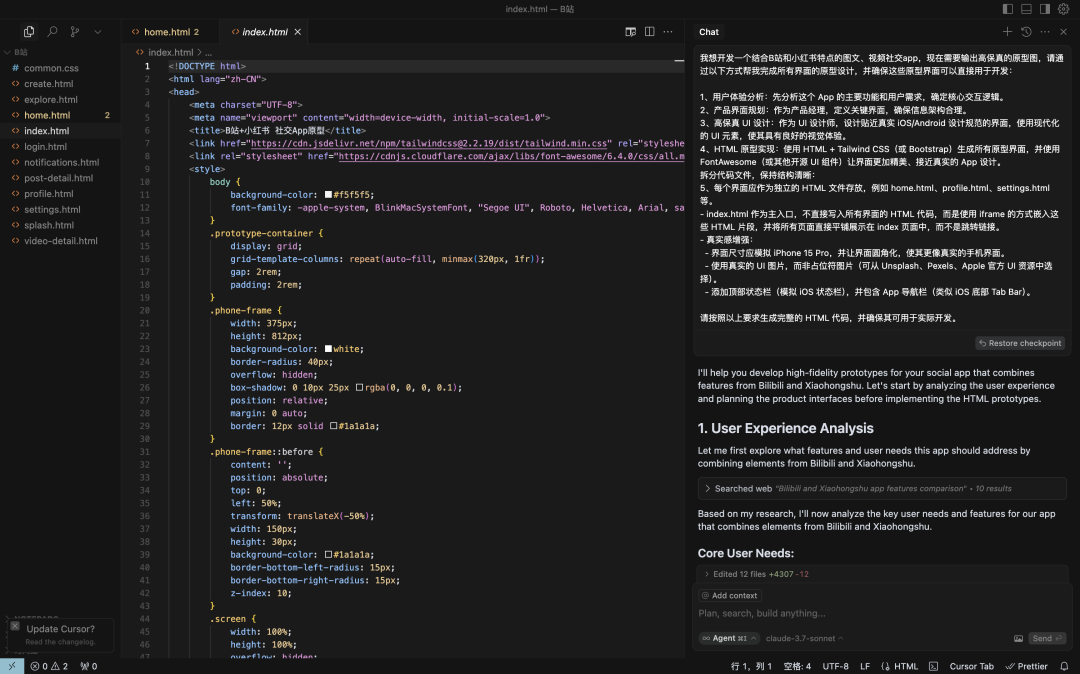Image resolution: width=1080 pixels, height=674 pixels.
Task: Open the Agent mode dropdown
Action: pyautogui.click(x=728, y=638)
